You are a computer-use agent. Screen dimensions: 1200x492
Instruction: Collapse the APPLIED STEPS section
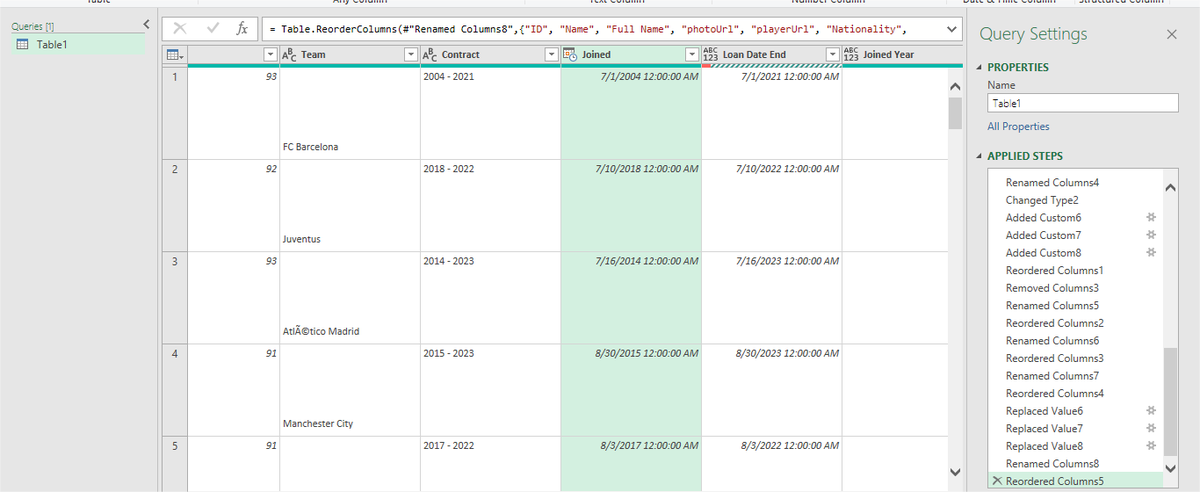979,157
